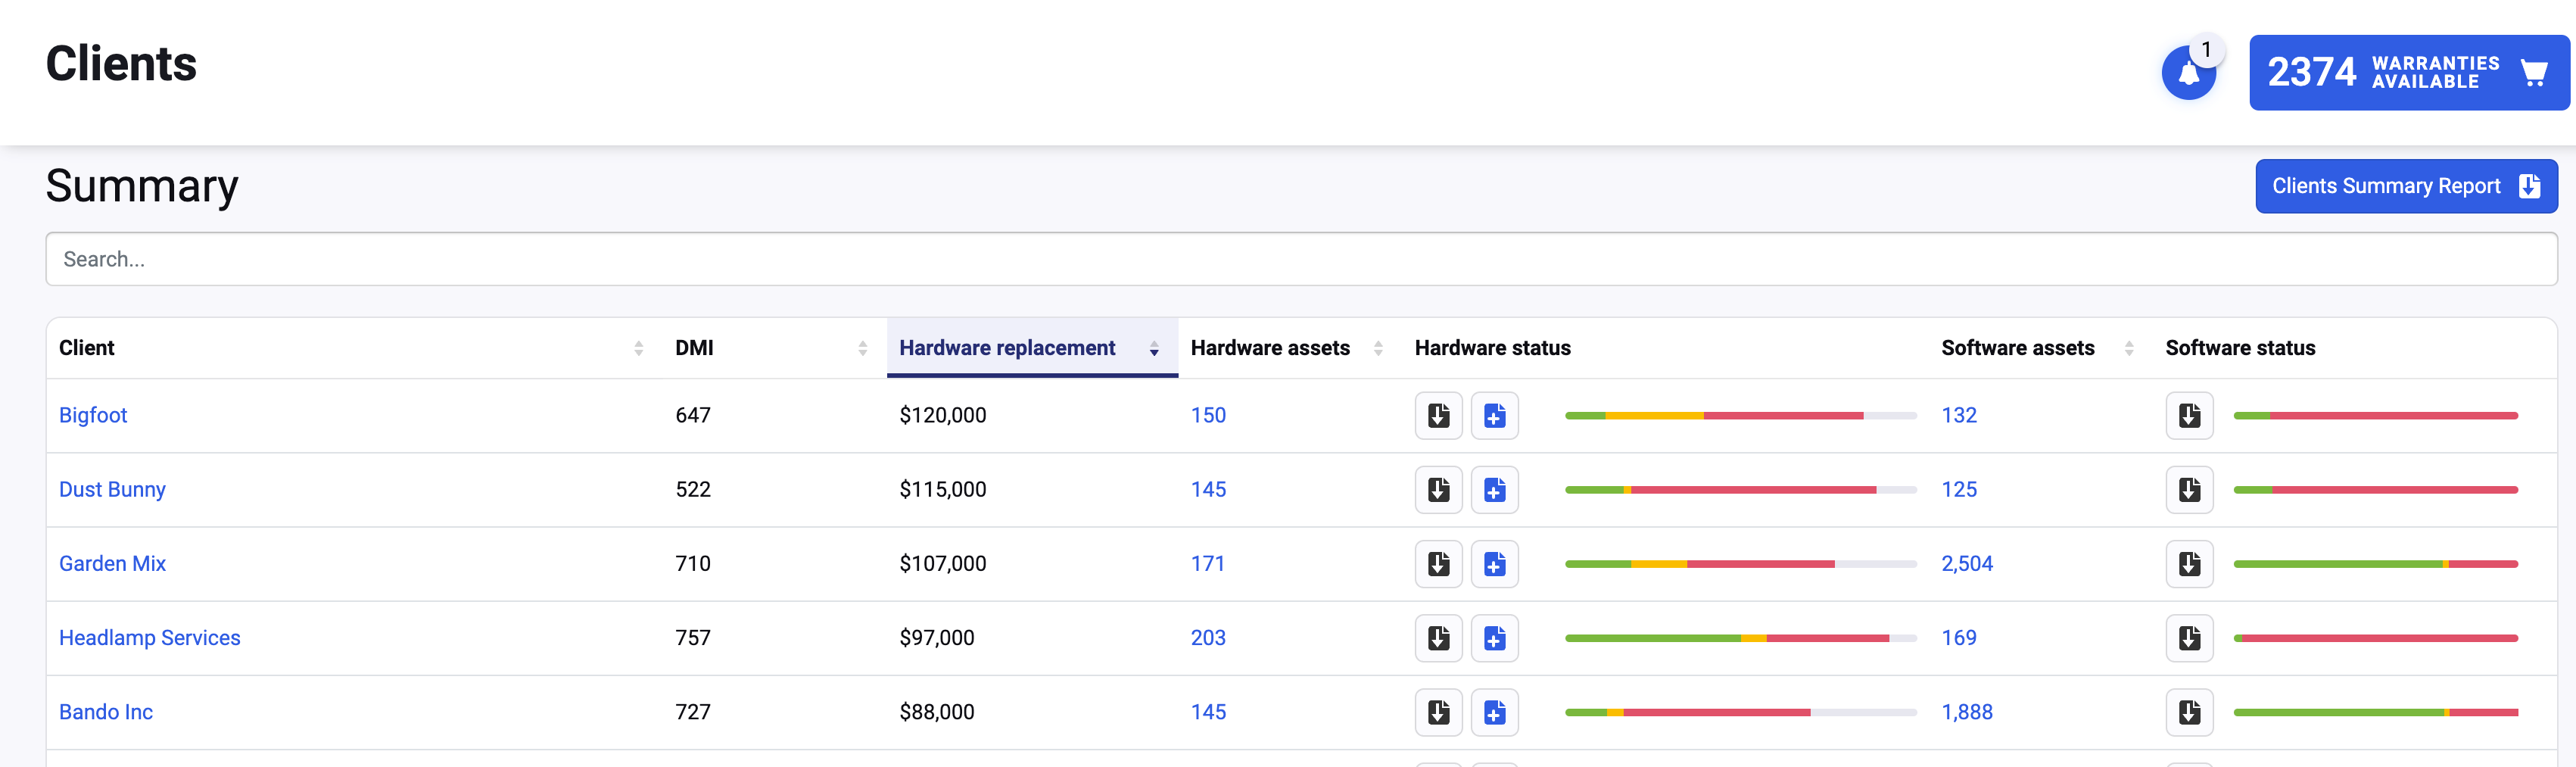2576x767 pixels.
Task: Sort table by Client column
Action: pyautogui.click(x=638, y=348)
